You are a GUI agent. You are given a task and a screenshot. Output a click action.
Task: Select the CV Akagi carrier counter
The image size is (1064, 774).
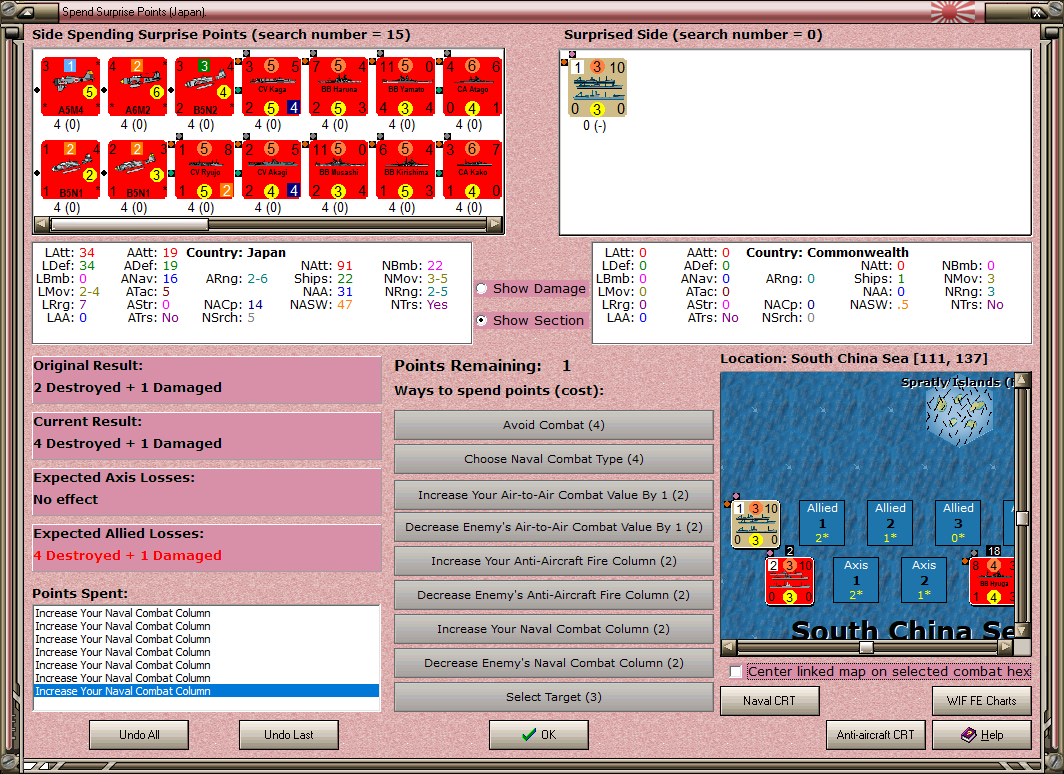(x=272, y=170)
